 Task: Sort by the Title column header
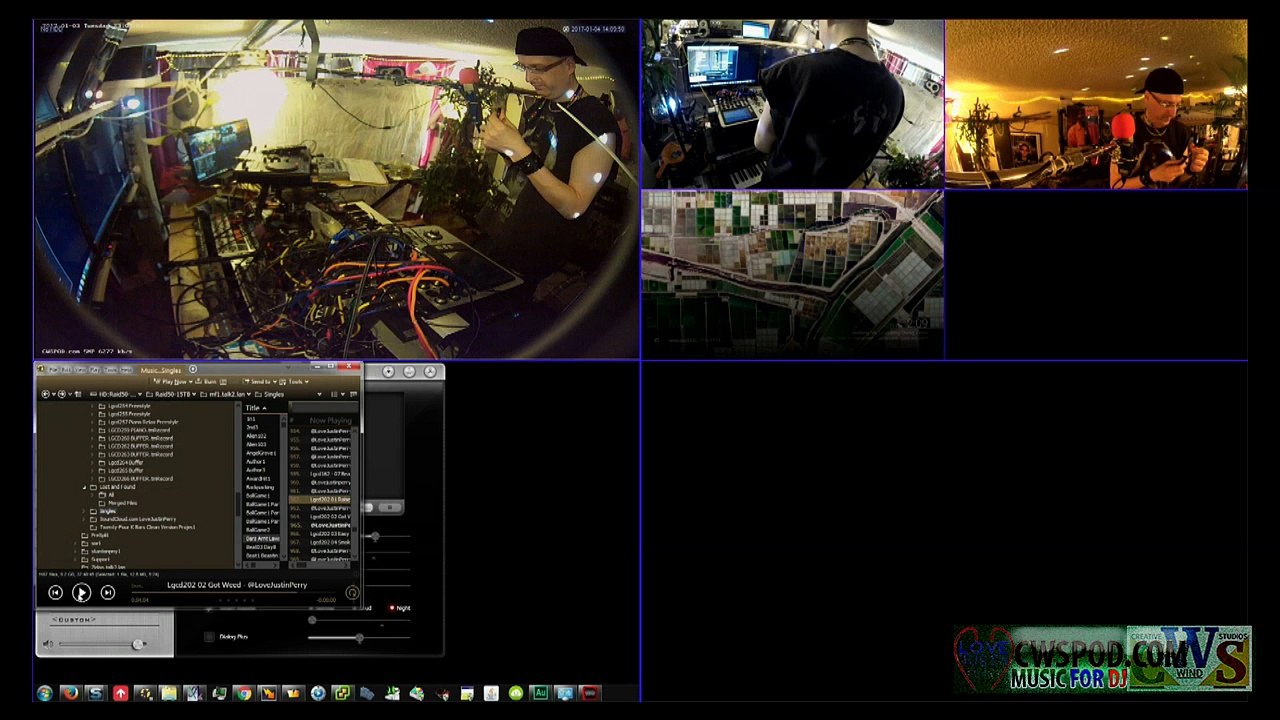tap(256, 408)
